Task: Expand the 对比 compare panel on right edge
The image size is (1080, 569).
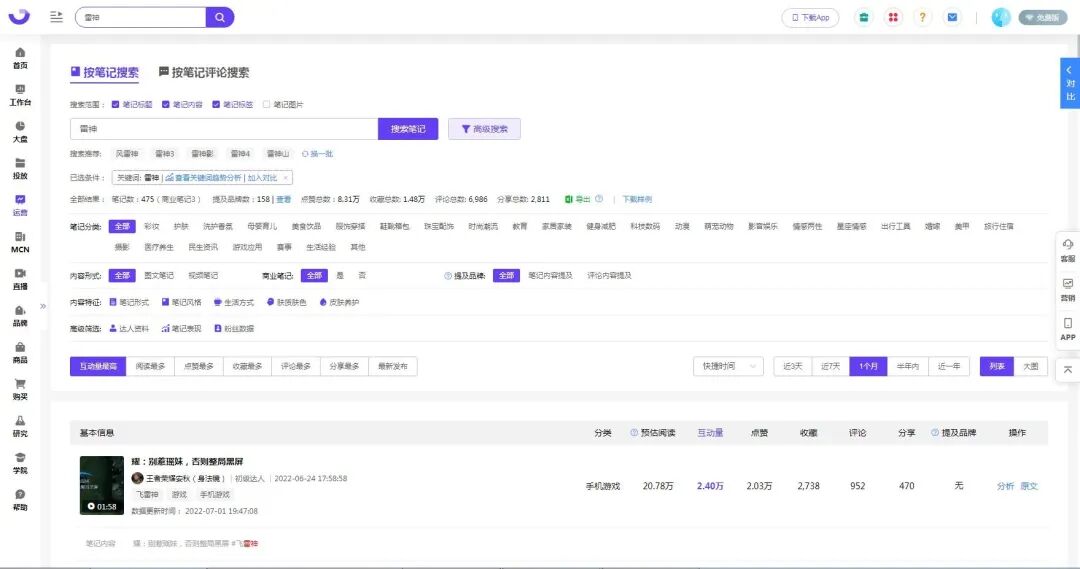Action: tap(1070, 83)
